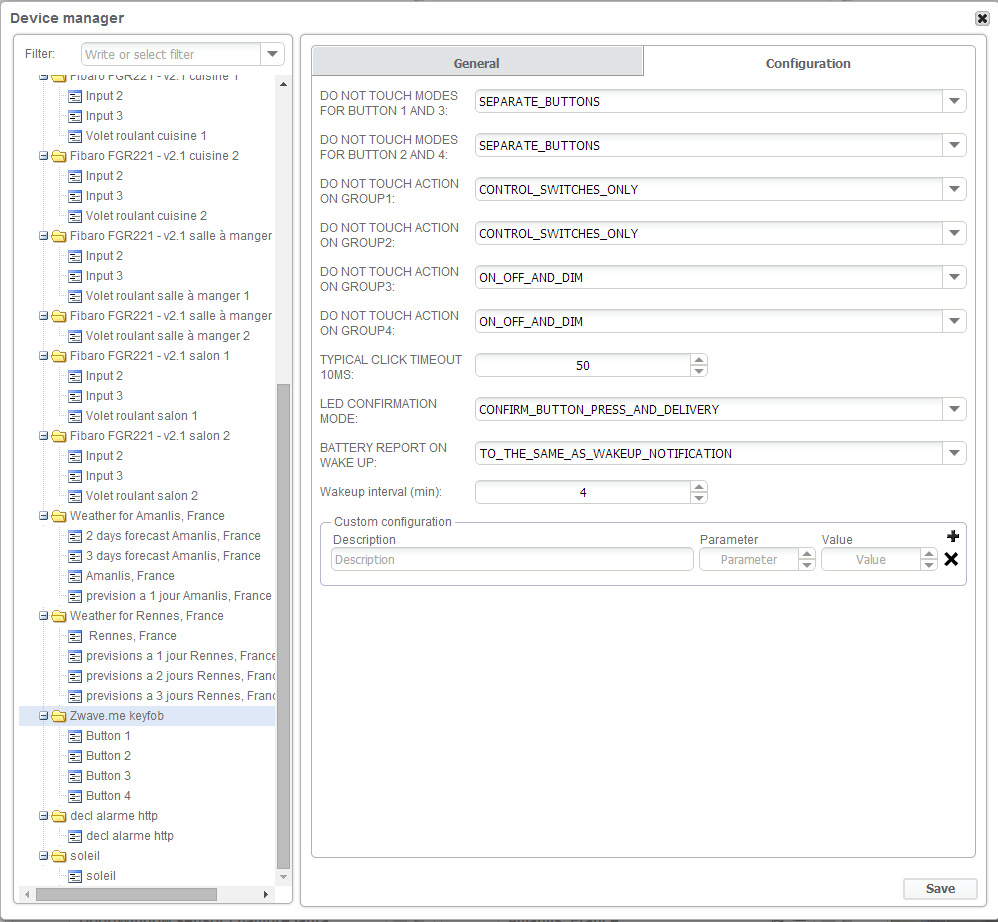
Task: Click device icon beside Volet roulant salle à manger 2
Action: click(75, 337)
